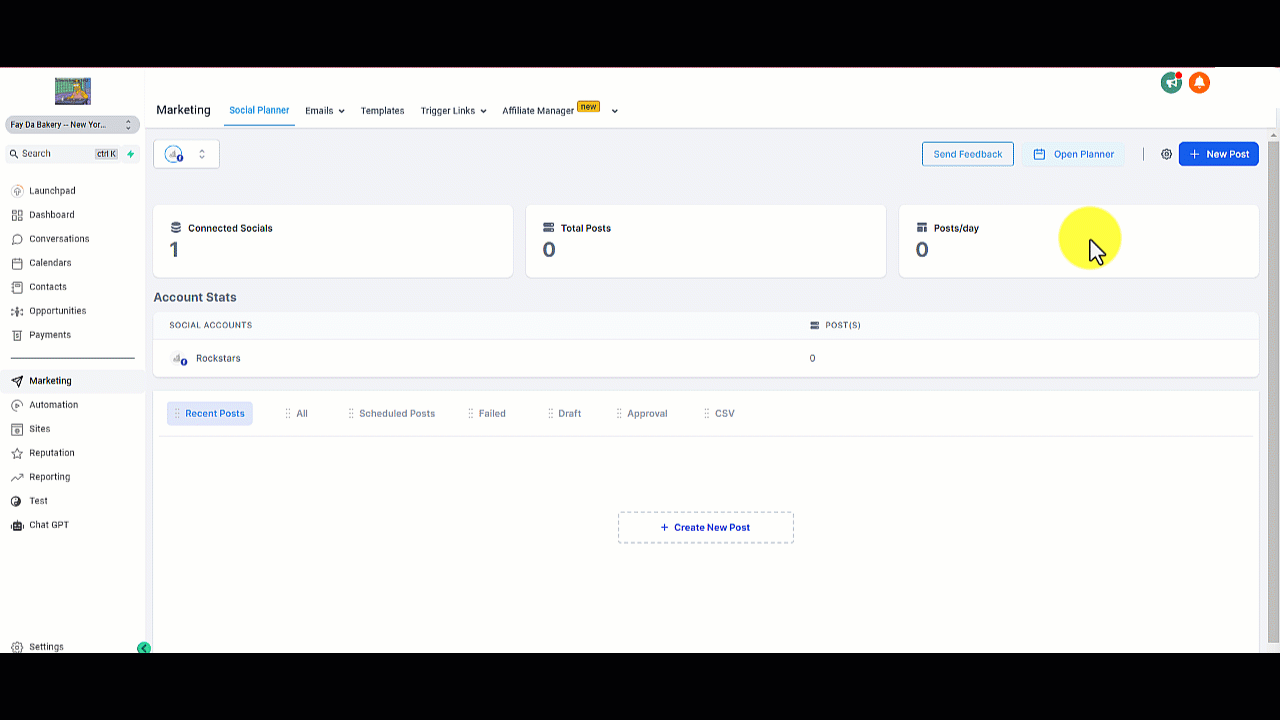Screen dimensions: 1280x720
Task: Select the Recent Posts tab
Action: click(210, 413)
